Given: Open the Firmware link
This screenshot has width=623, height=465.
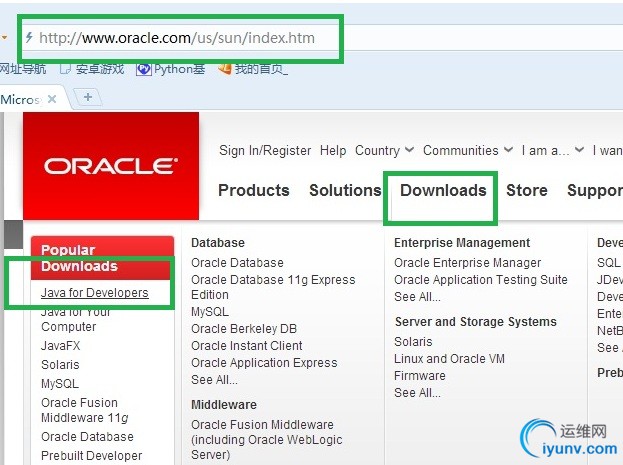Looking at the screenshot, I should (420, 376).
